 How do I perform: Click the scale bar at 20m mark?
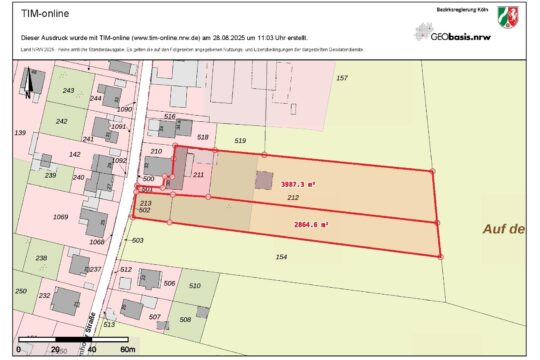(x=55, y=349)
